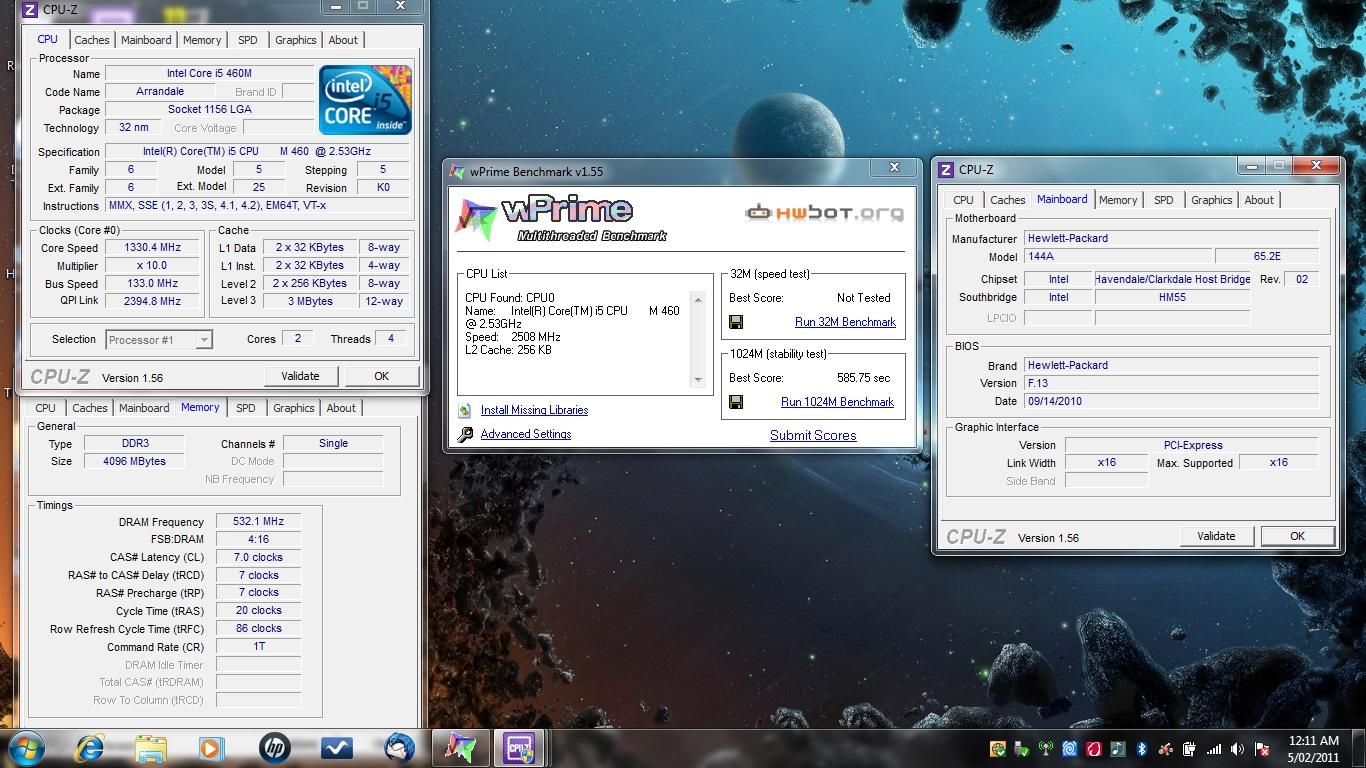Click Validate in the Intel Core i5 CPU-Z window

[300, 376]
